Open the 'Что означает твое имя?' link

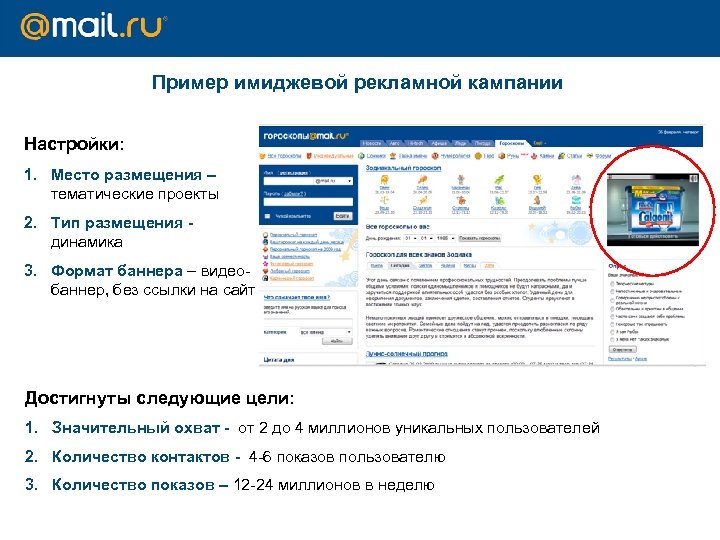click(297, 298)
